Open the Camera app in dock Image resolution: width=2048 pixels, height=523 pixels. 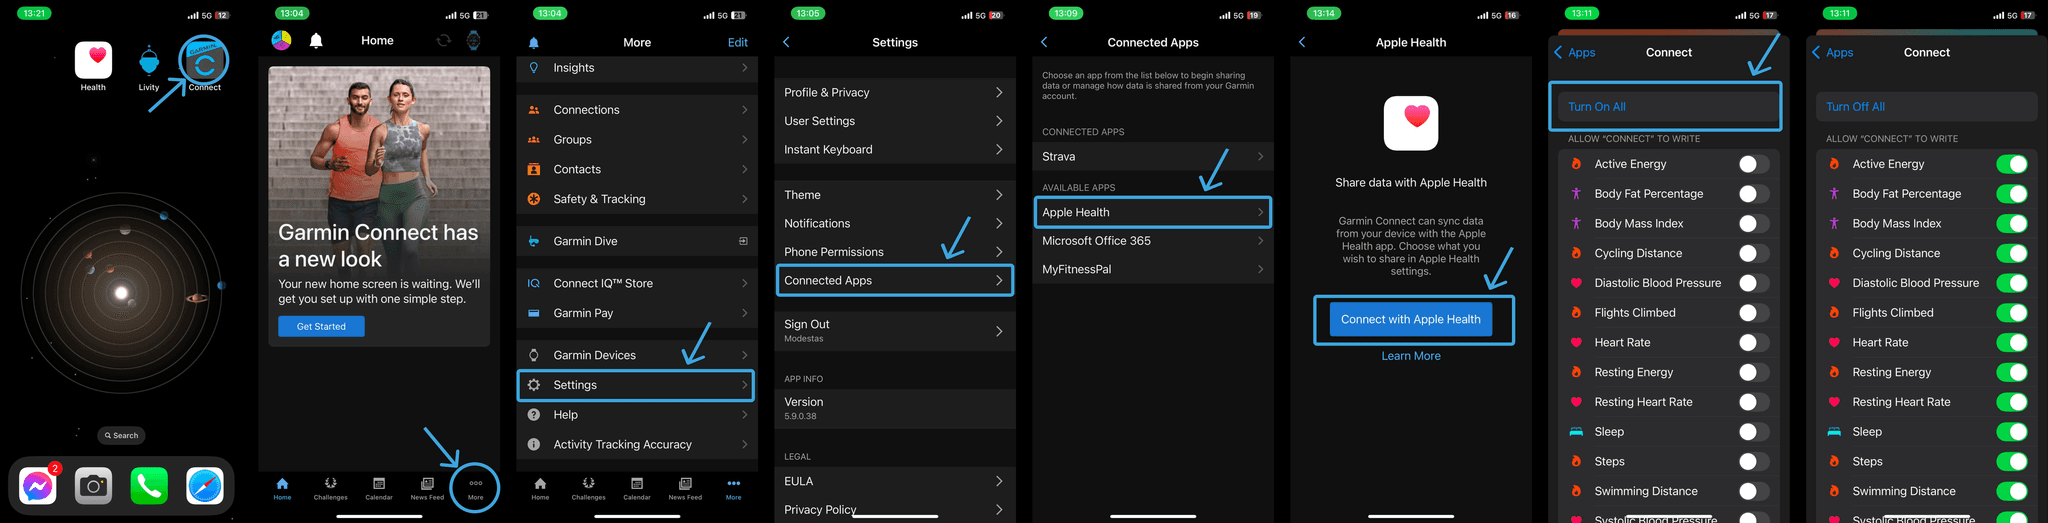tap(93, 486)
